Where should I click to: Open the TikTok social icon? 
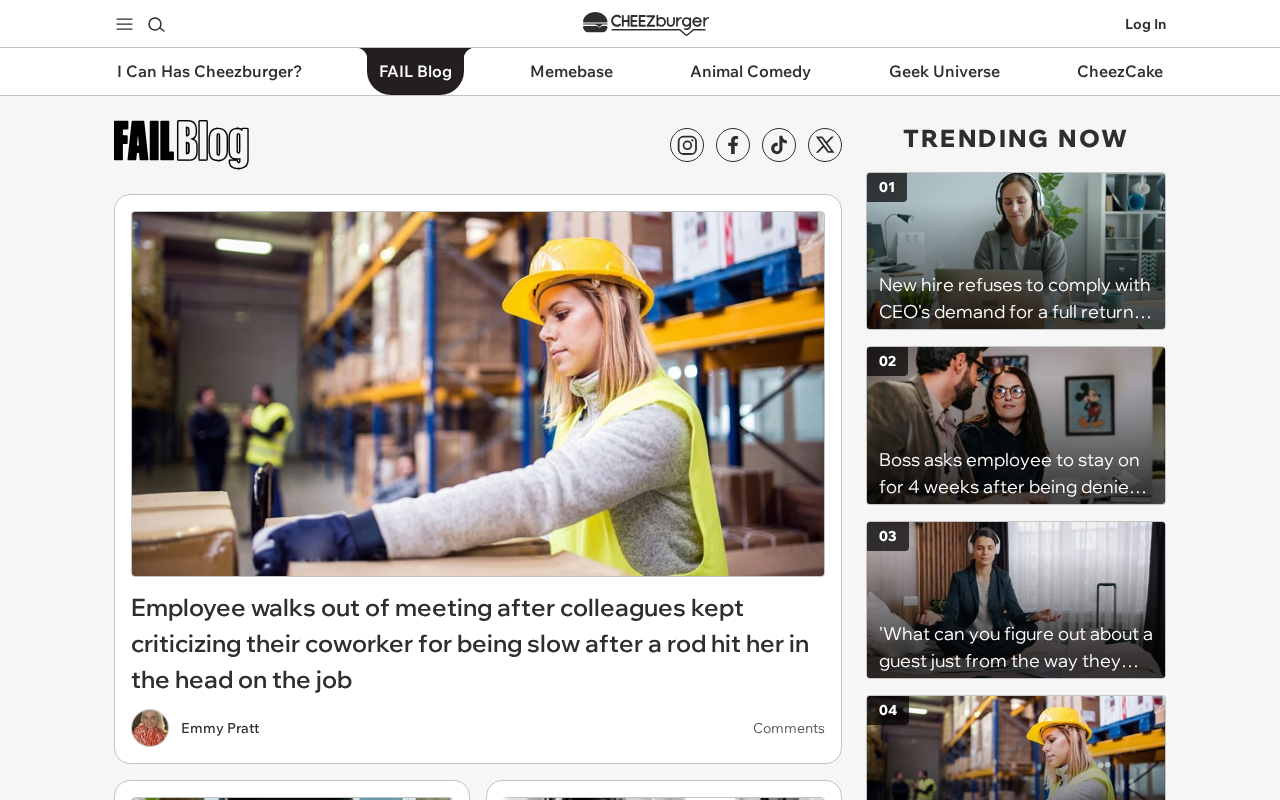pyautogui.click(x=779, y=145)
